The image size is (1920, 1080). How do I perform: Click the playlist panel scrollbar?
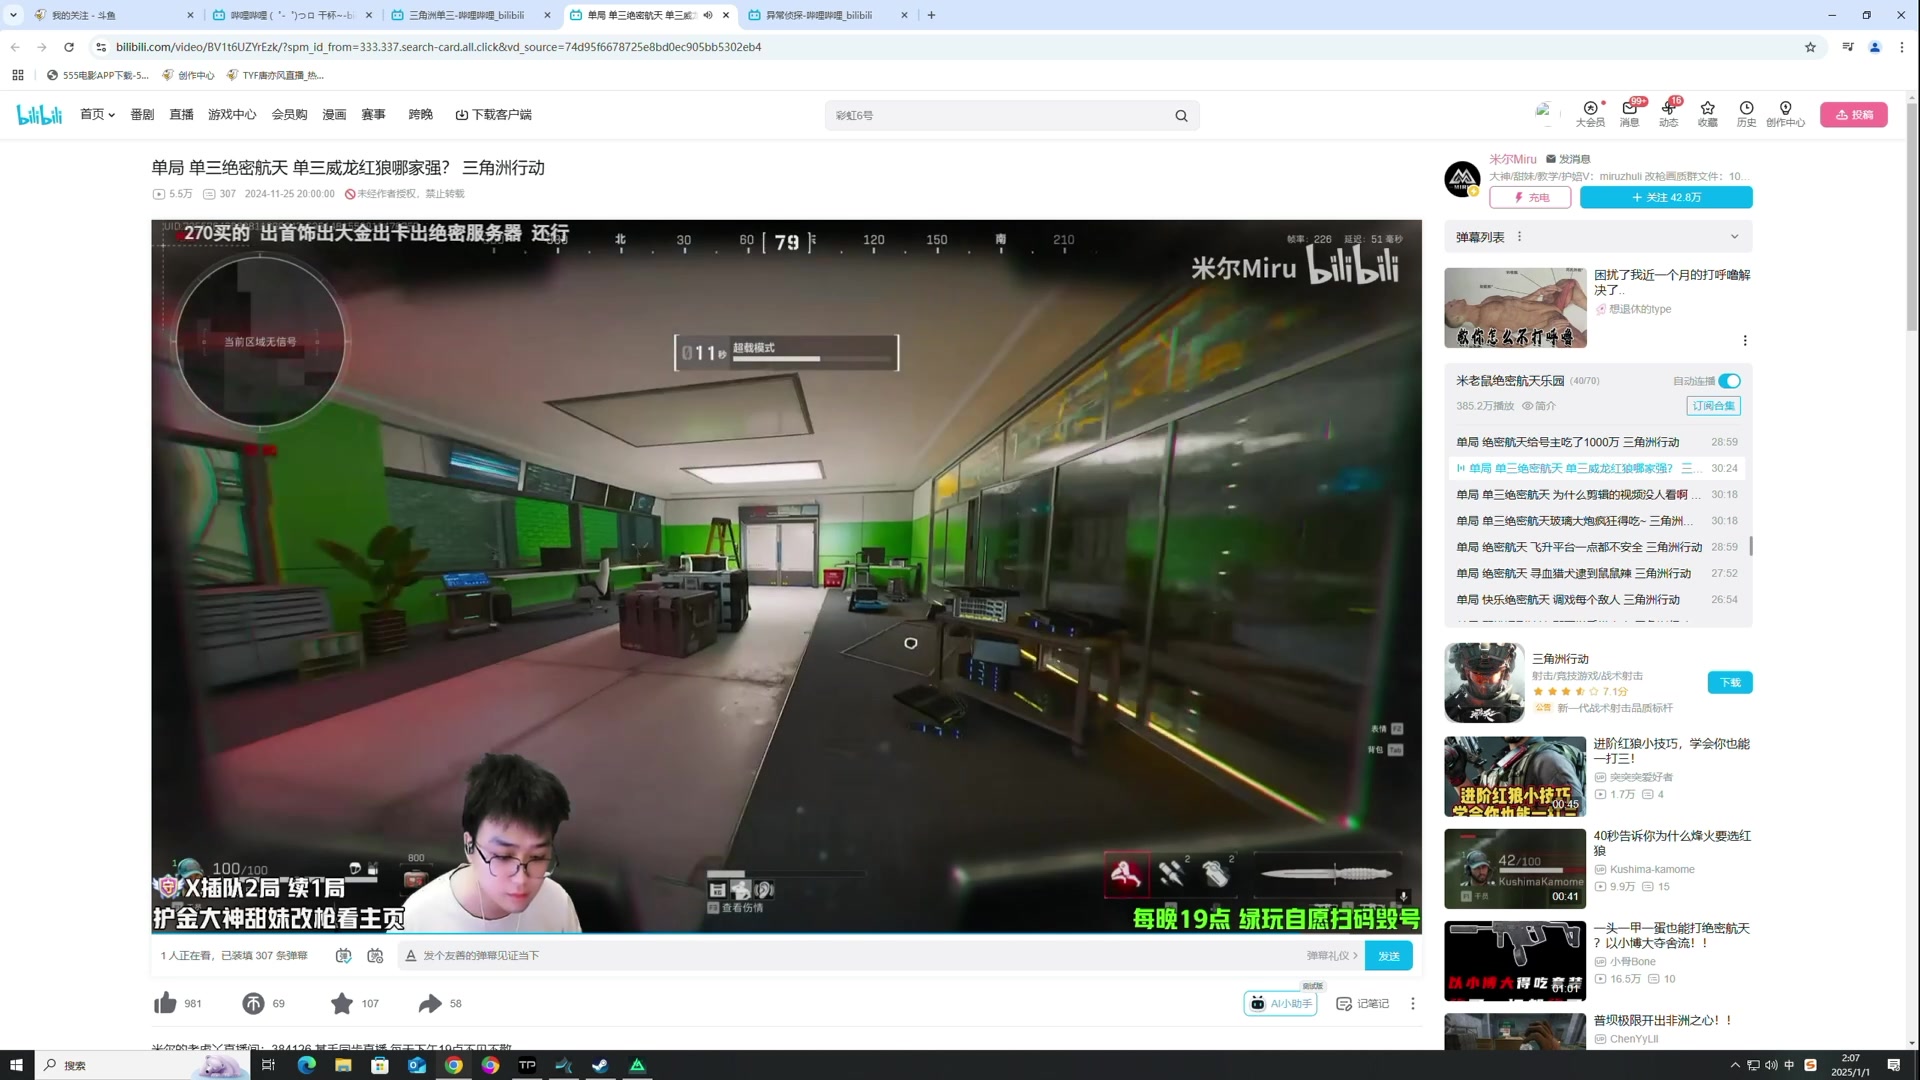(1750, 546)
